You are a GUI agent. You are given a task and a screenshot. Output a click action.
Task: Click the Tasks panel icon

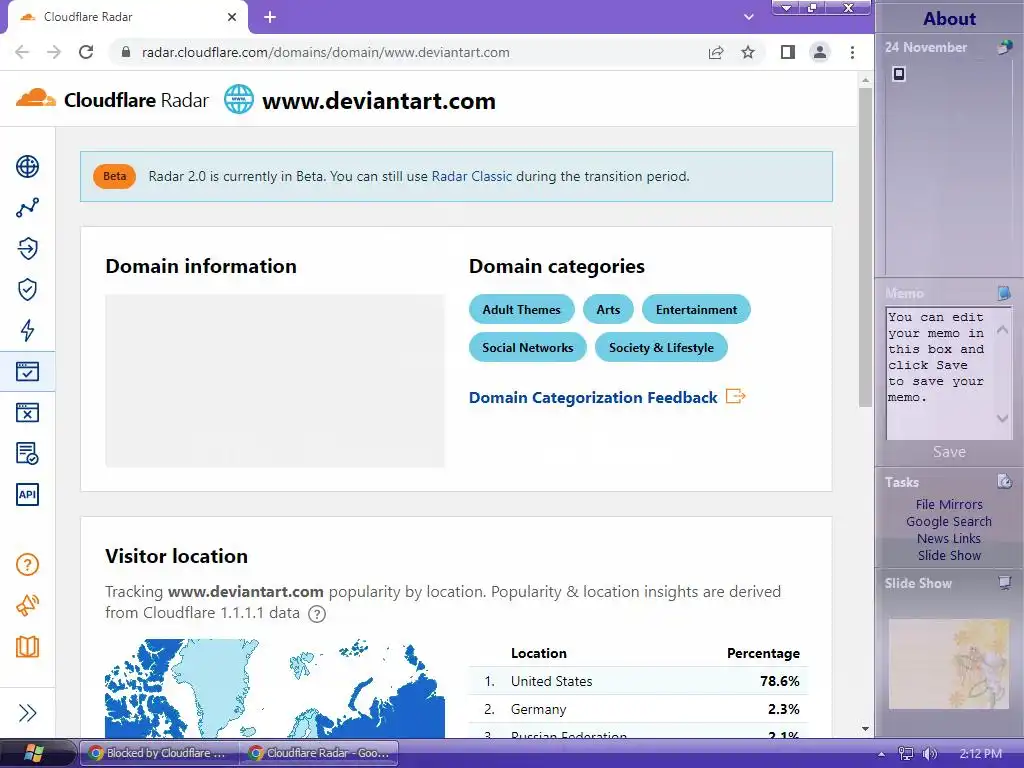pyautogui.click(x=1004, y=481)
